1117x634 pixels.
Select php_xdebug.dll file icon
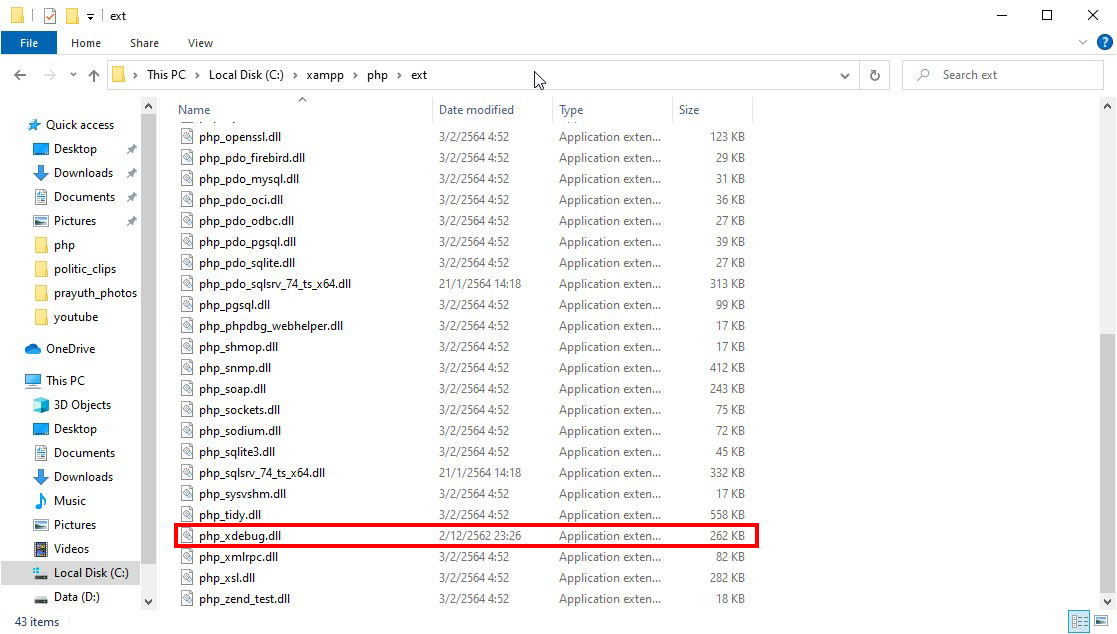[187, 536]
